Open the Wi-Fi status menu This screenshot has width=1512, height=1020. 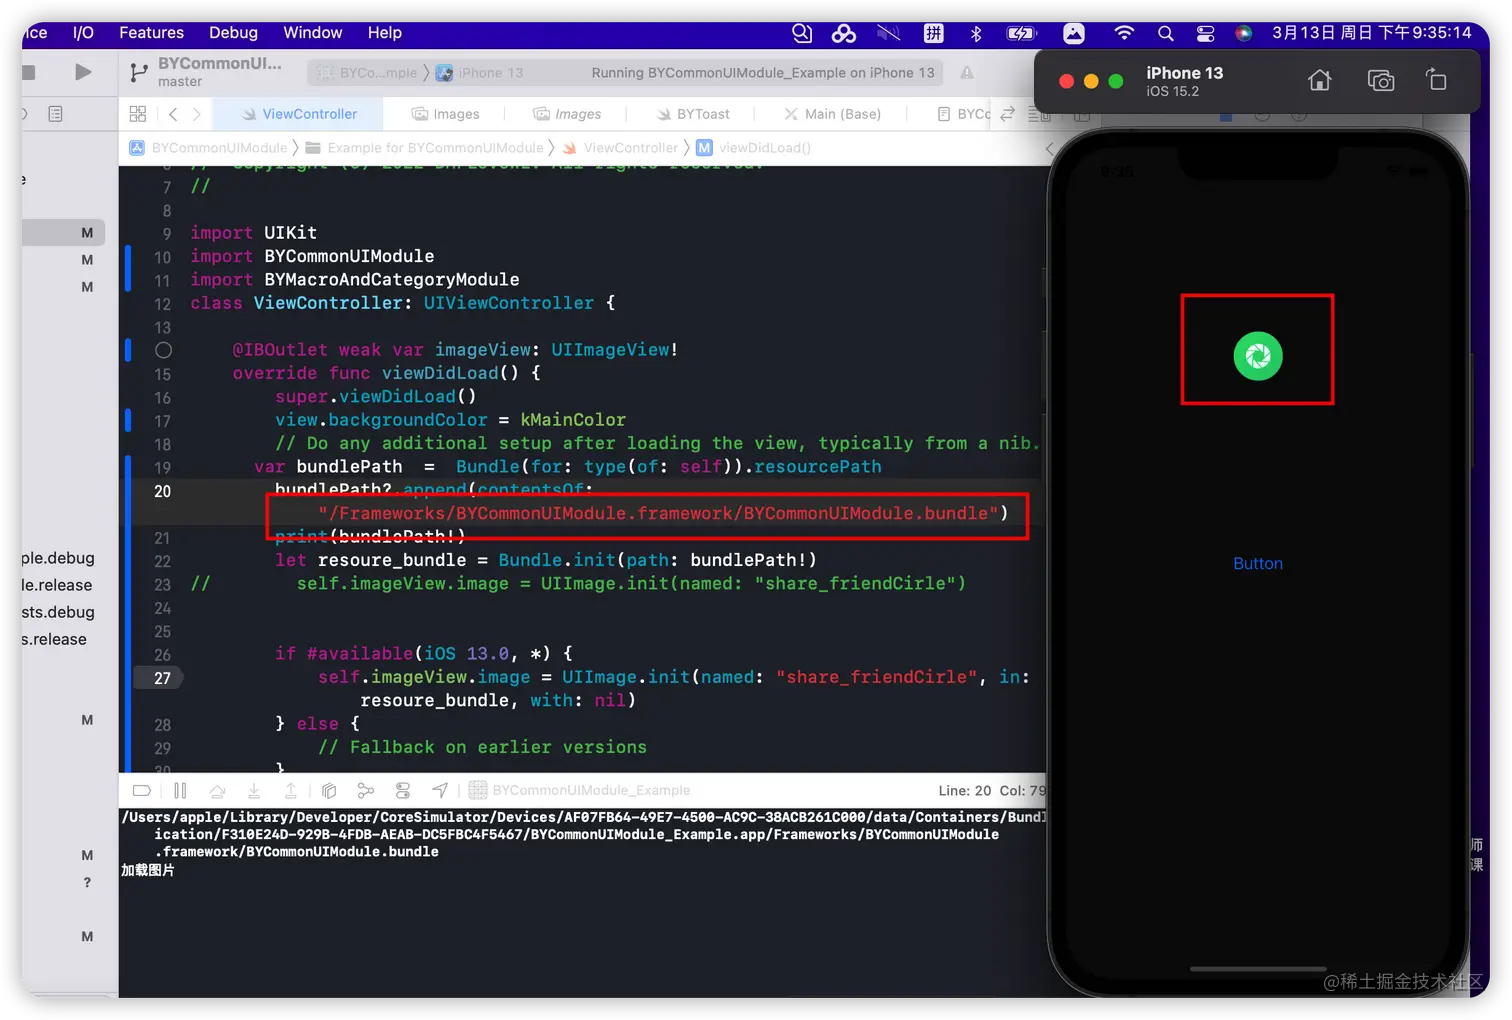point(1124,33)
